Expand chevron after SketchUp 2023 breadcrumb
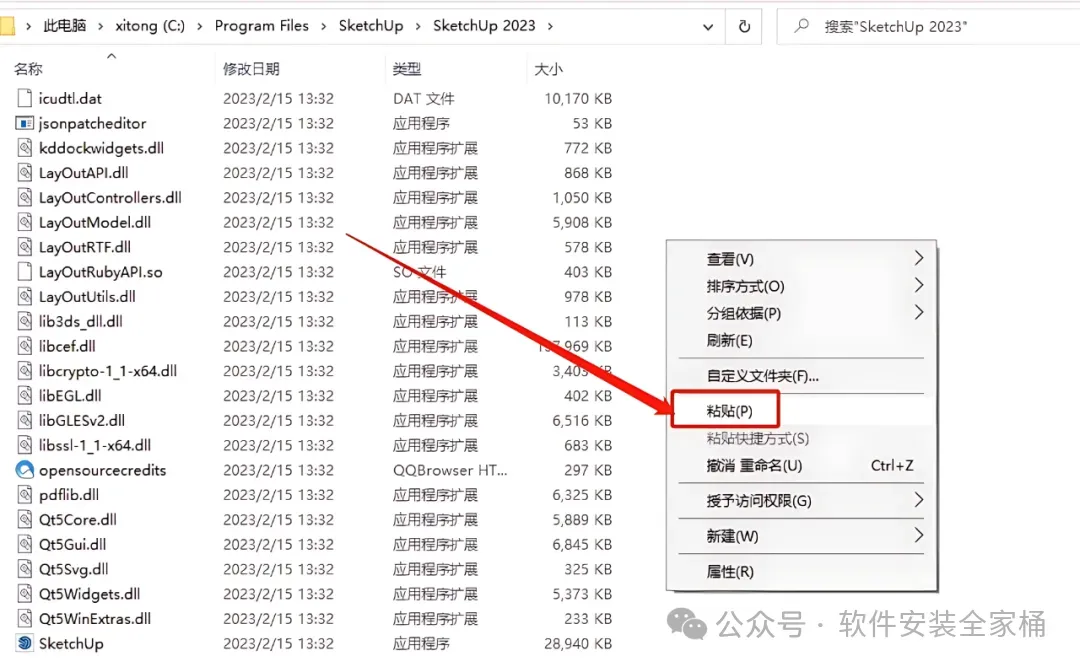 tap(550, 26)
